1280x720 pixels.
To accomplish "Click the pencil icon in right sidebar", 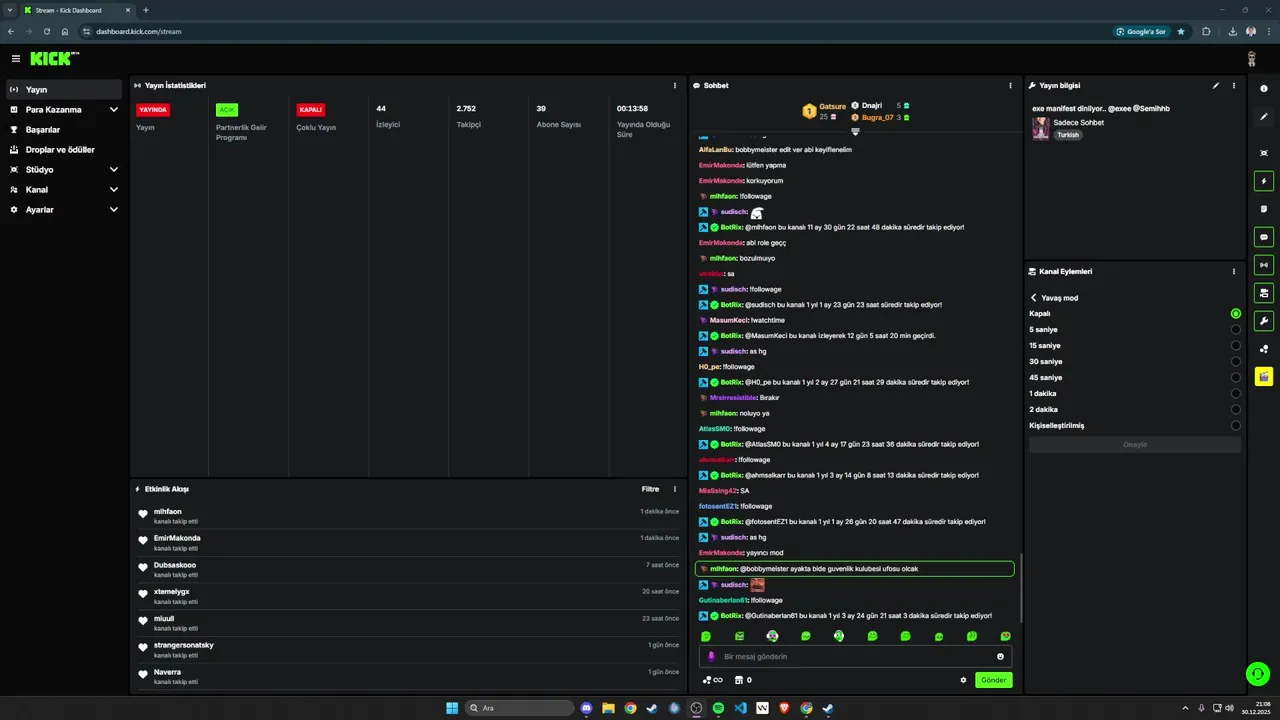I will [1264, 117].
